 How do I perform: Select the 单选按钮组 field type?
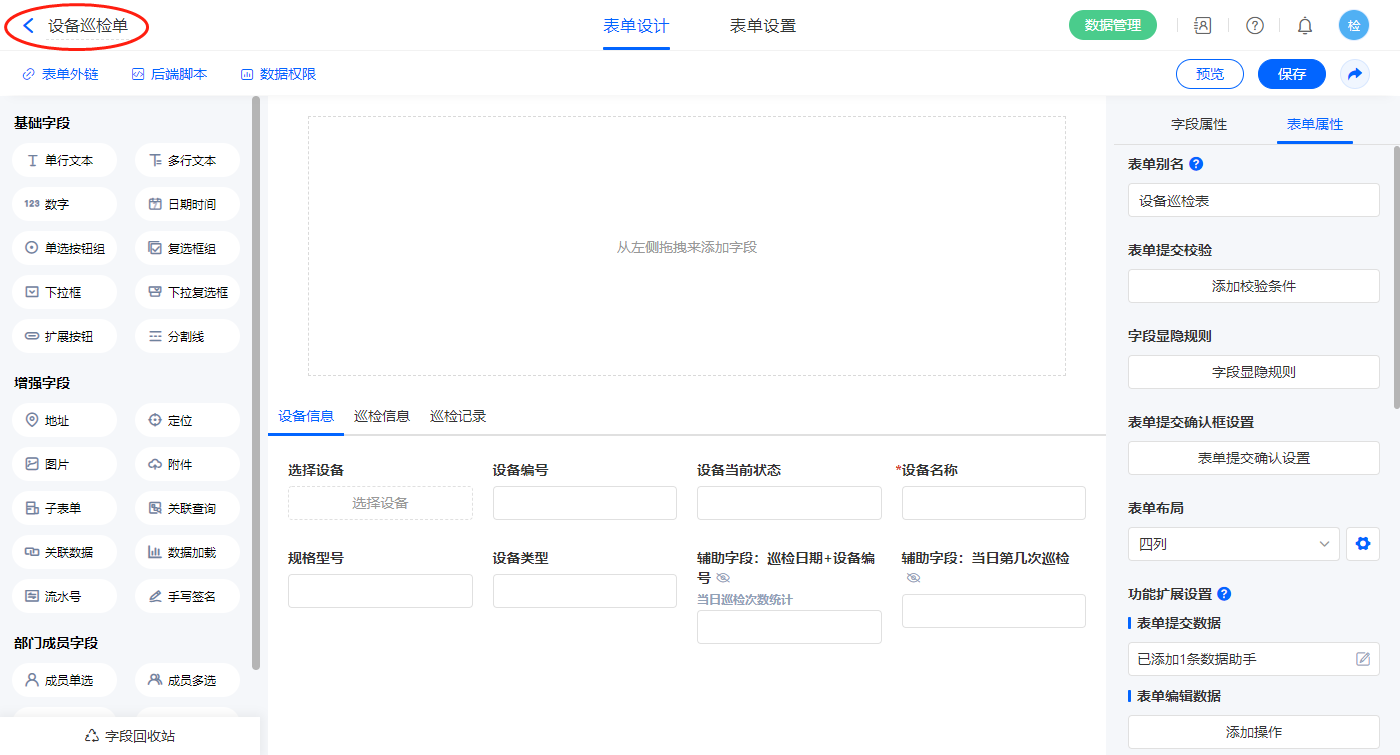click(64, 248)
